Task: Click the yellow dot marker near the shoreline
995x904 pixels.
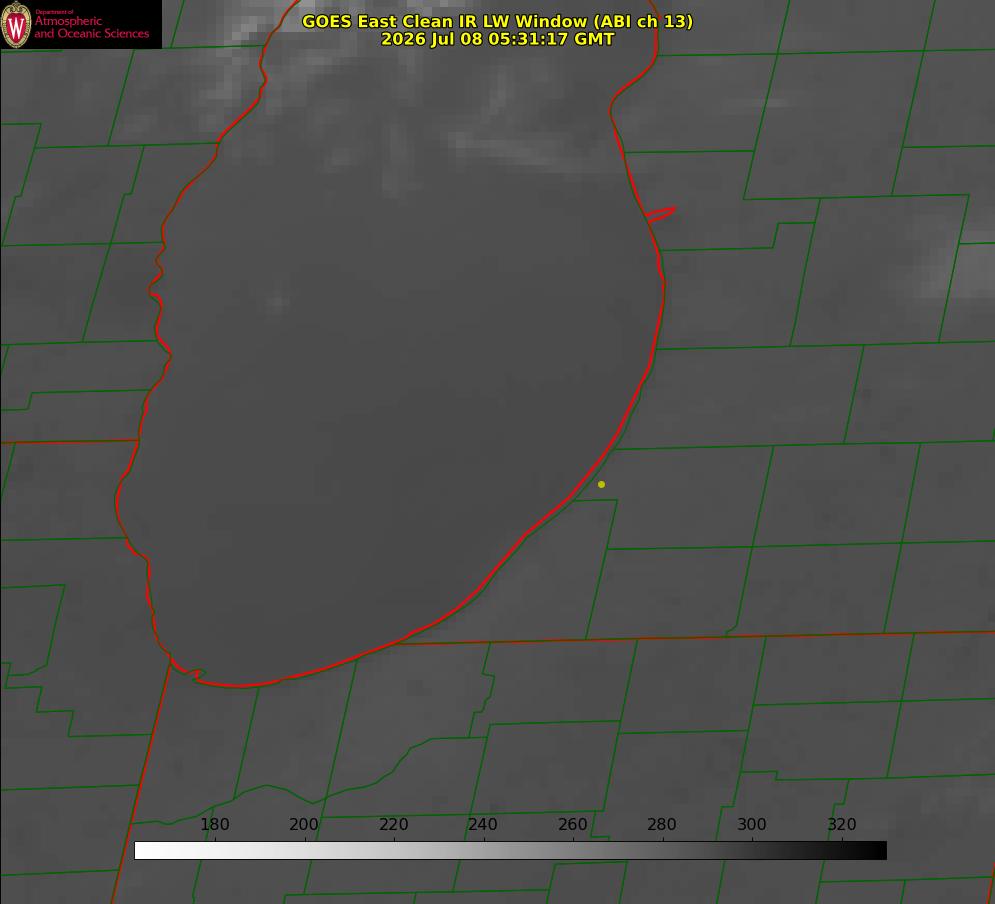Action: point(601,484)
